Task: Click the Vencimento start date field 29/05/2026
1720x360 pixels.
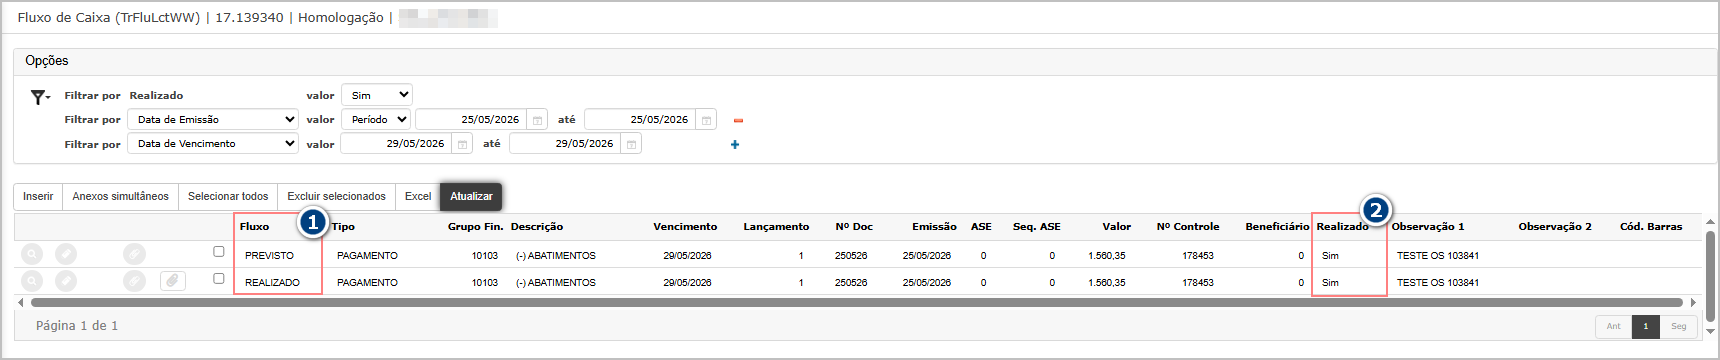Action: [396, 144]
